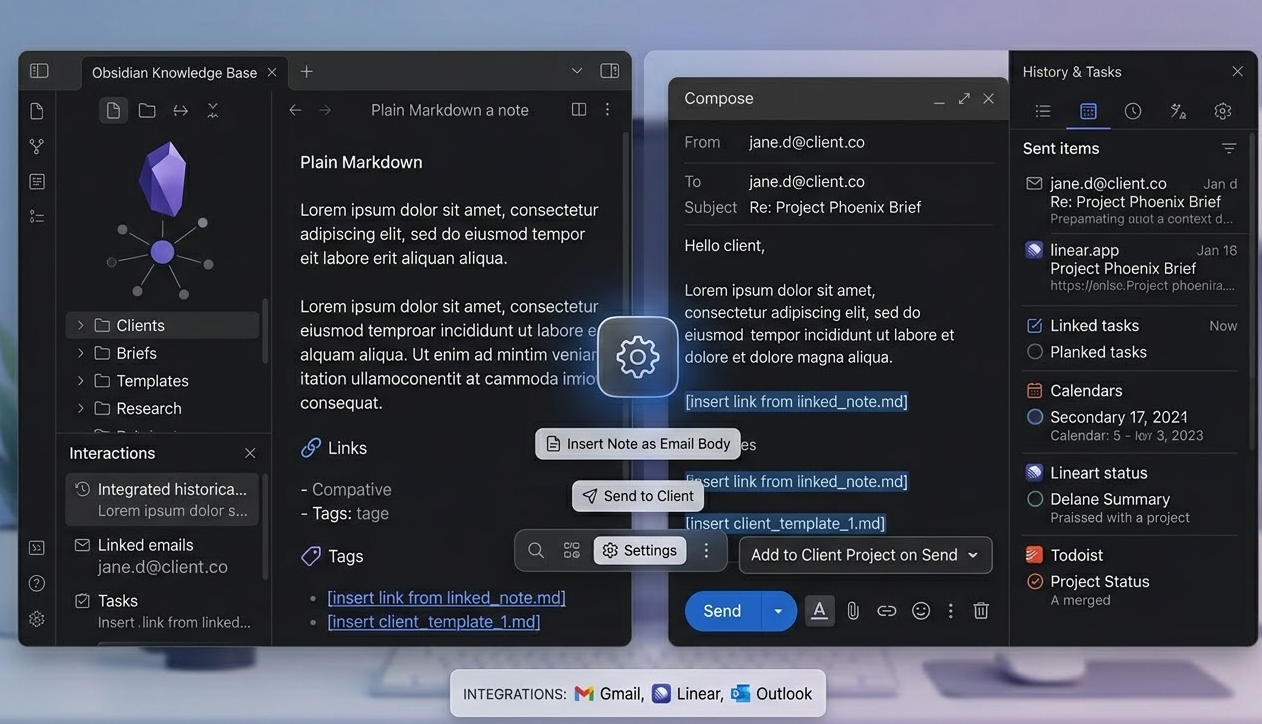Image resolution: width=1262 pixels, height=724 pixels.
Task: Toggle the Delane Summary status circle
Action: coord(1035,499)
